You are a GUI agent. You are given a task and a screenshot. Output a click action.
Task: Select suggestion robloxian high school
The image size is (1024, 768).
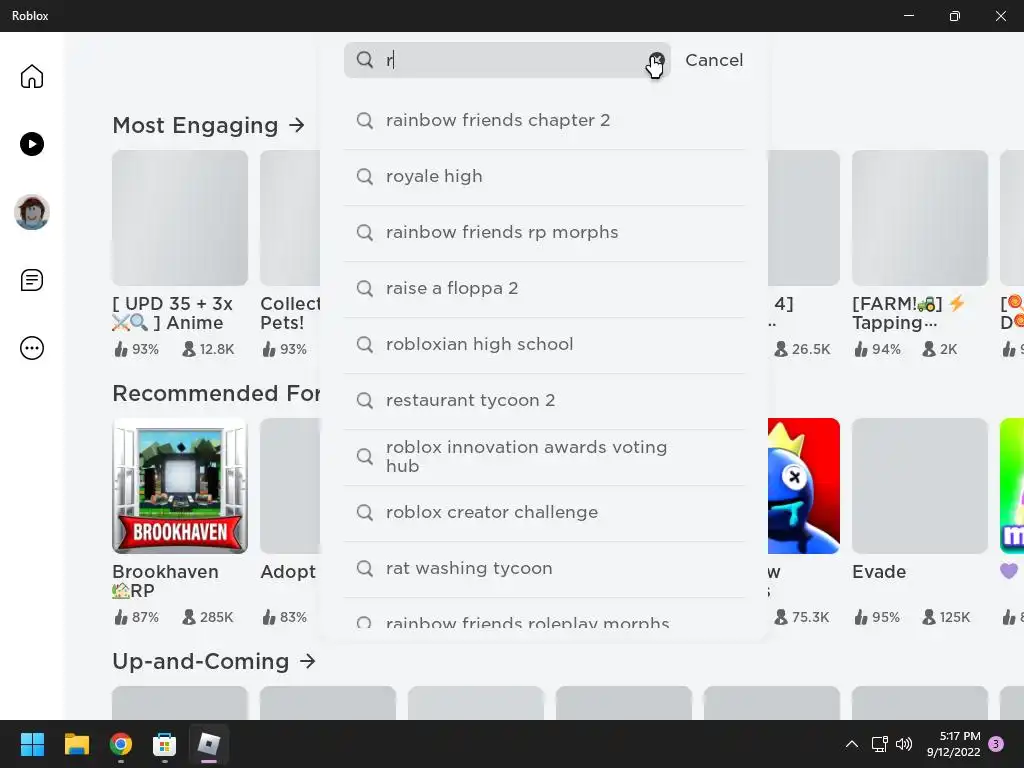(x=544, y=345)
